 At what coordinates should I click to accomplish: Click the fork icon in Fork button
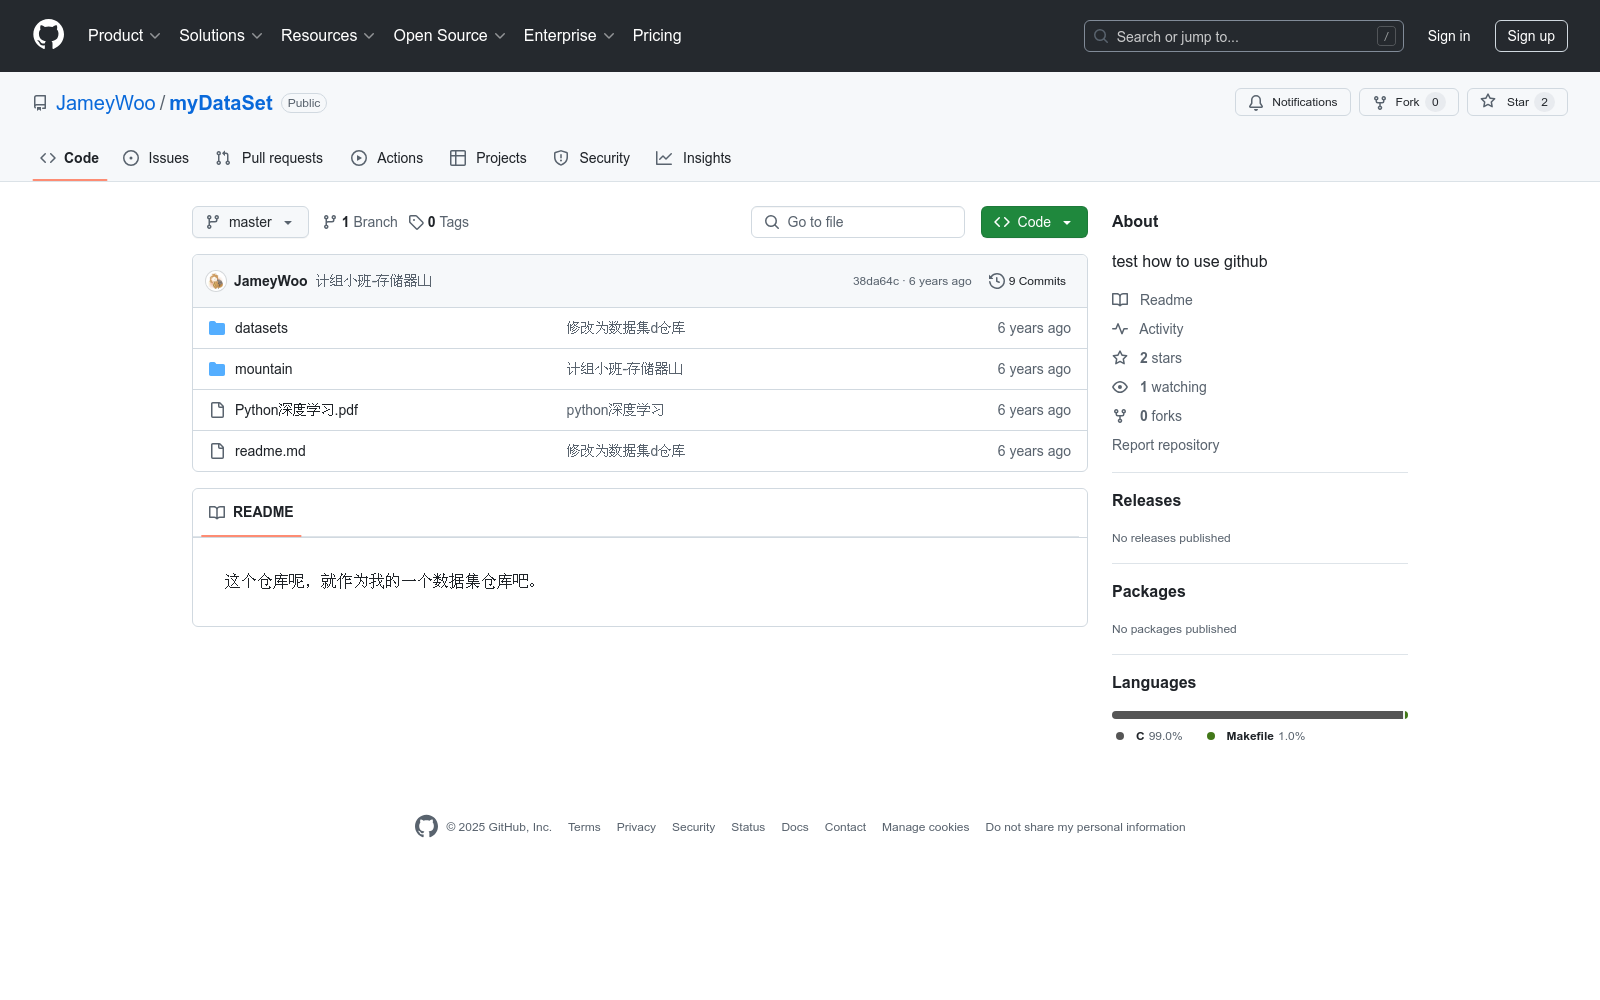[x=1380, y=102]
